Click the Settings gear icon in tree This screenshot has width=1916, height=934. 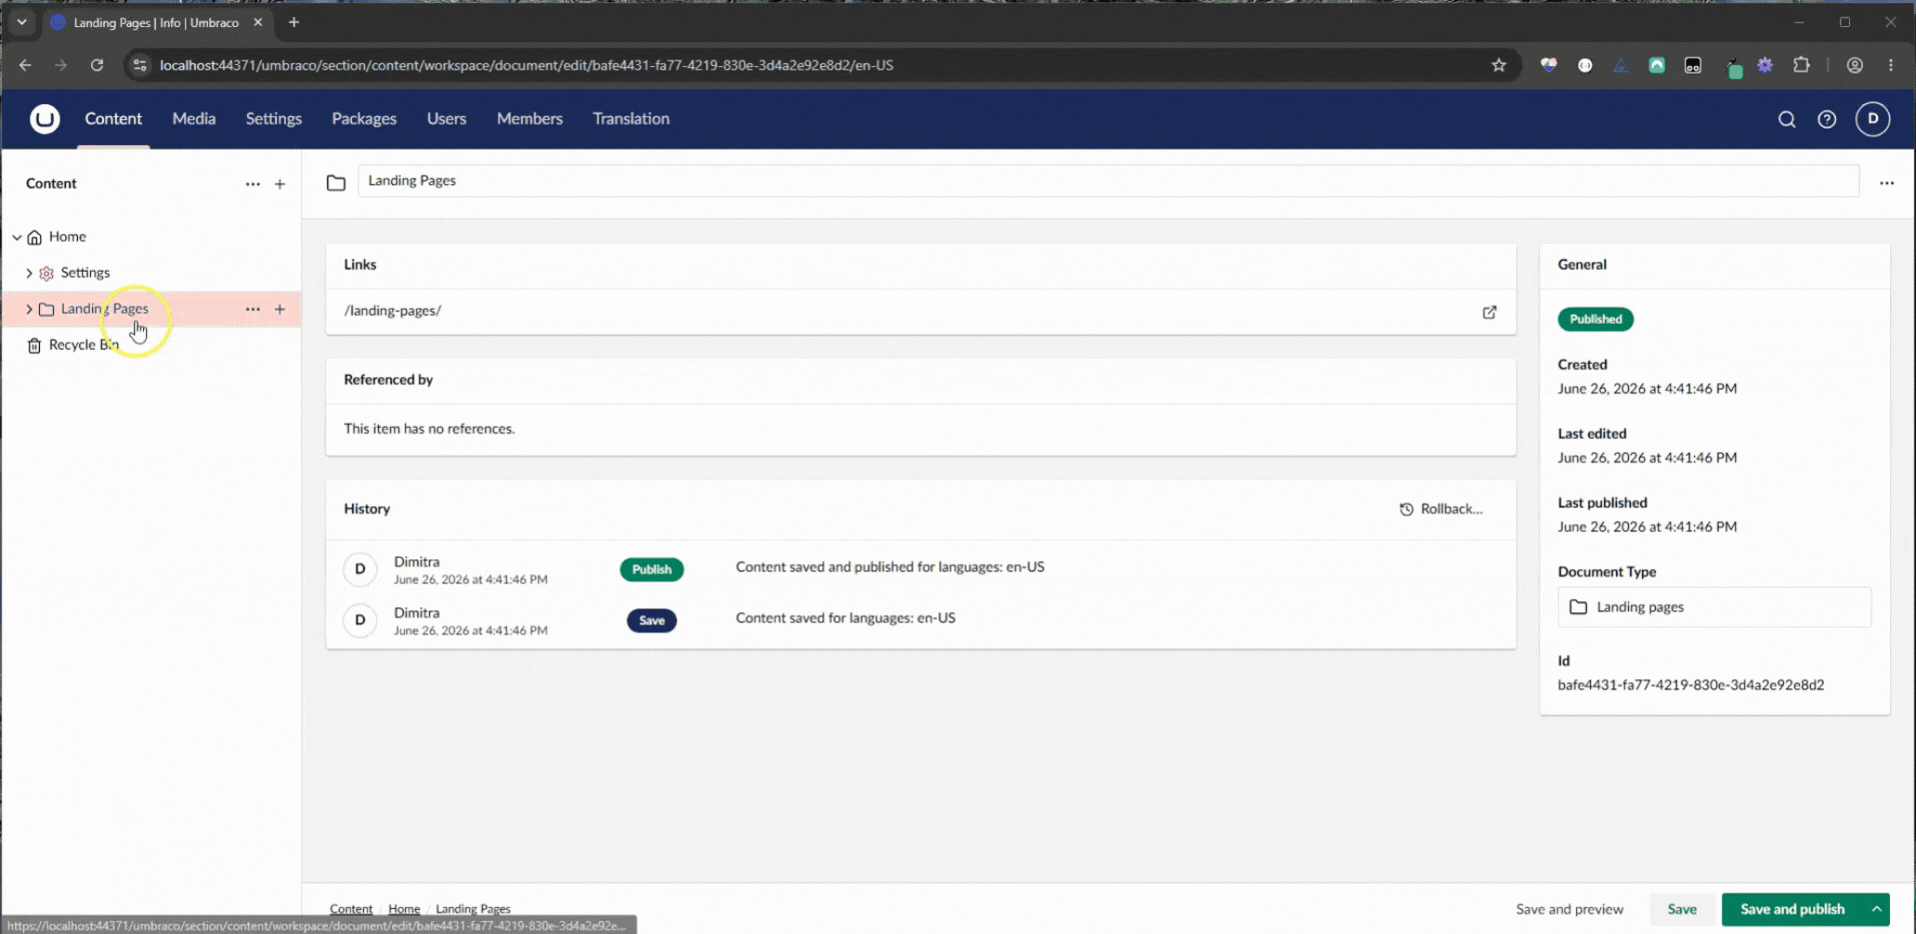pos(46,273)
